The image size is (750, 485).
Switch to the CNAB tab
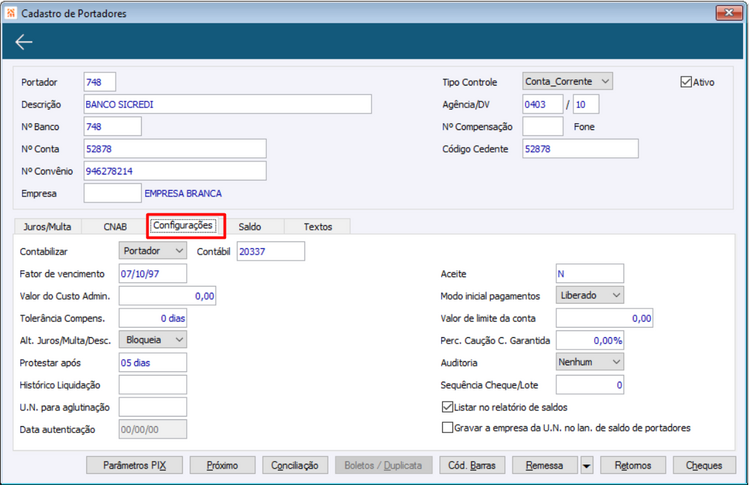pyautogui.click(x=115, y=226)
